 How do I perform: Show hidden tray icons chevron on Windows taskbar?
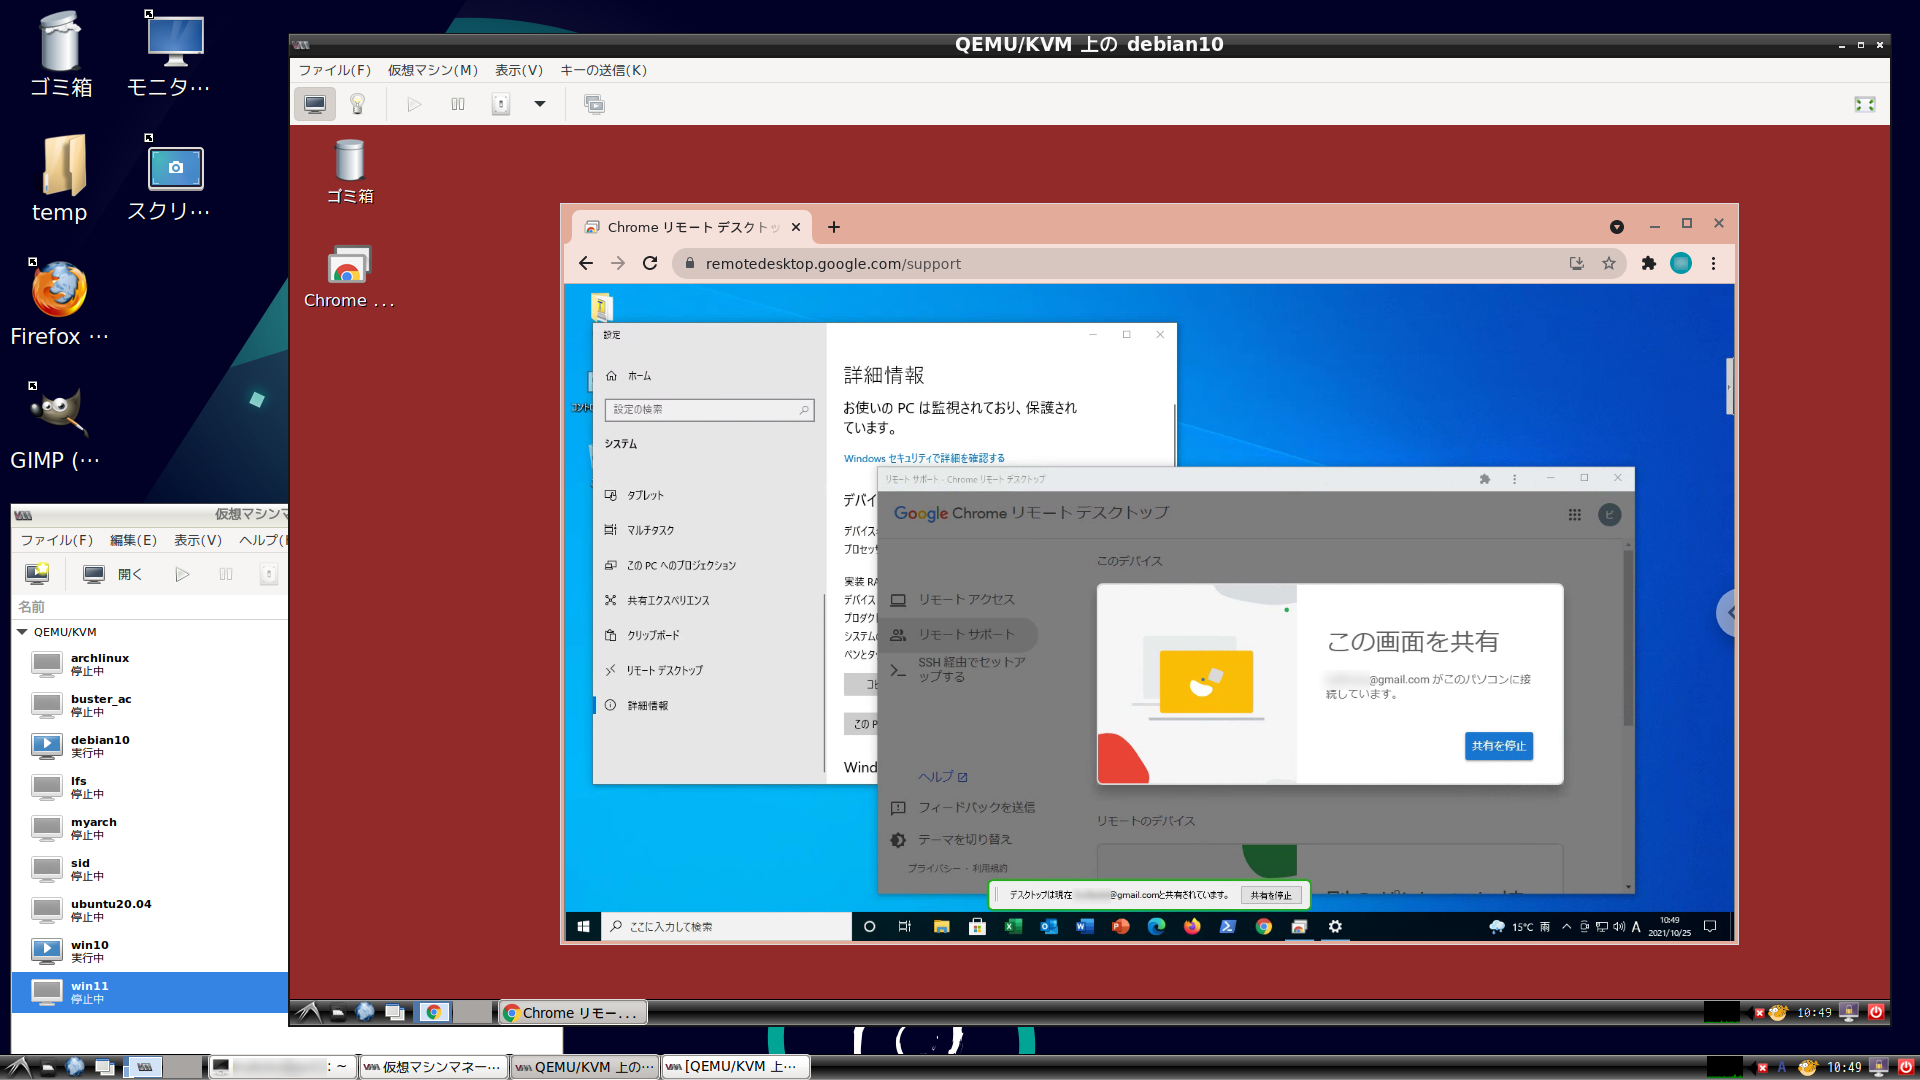click(x=1566, y=926)
